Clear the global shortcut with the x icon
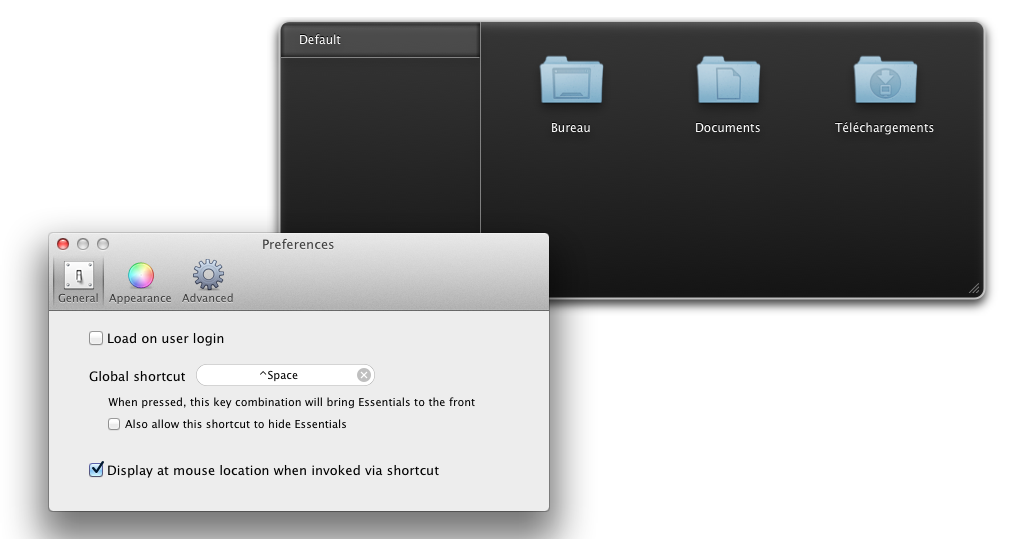Image resolution: width=1028 pixels, height=539 pixels. tap(364, 375)
